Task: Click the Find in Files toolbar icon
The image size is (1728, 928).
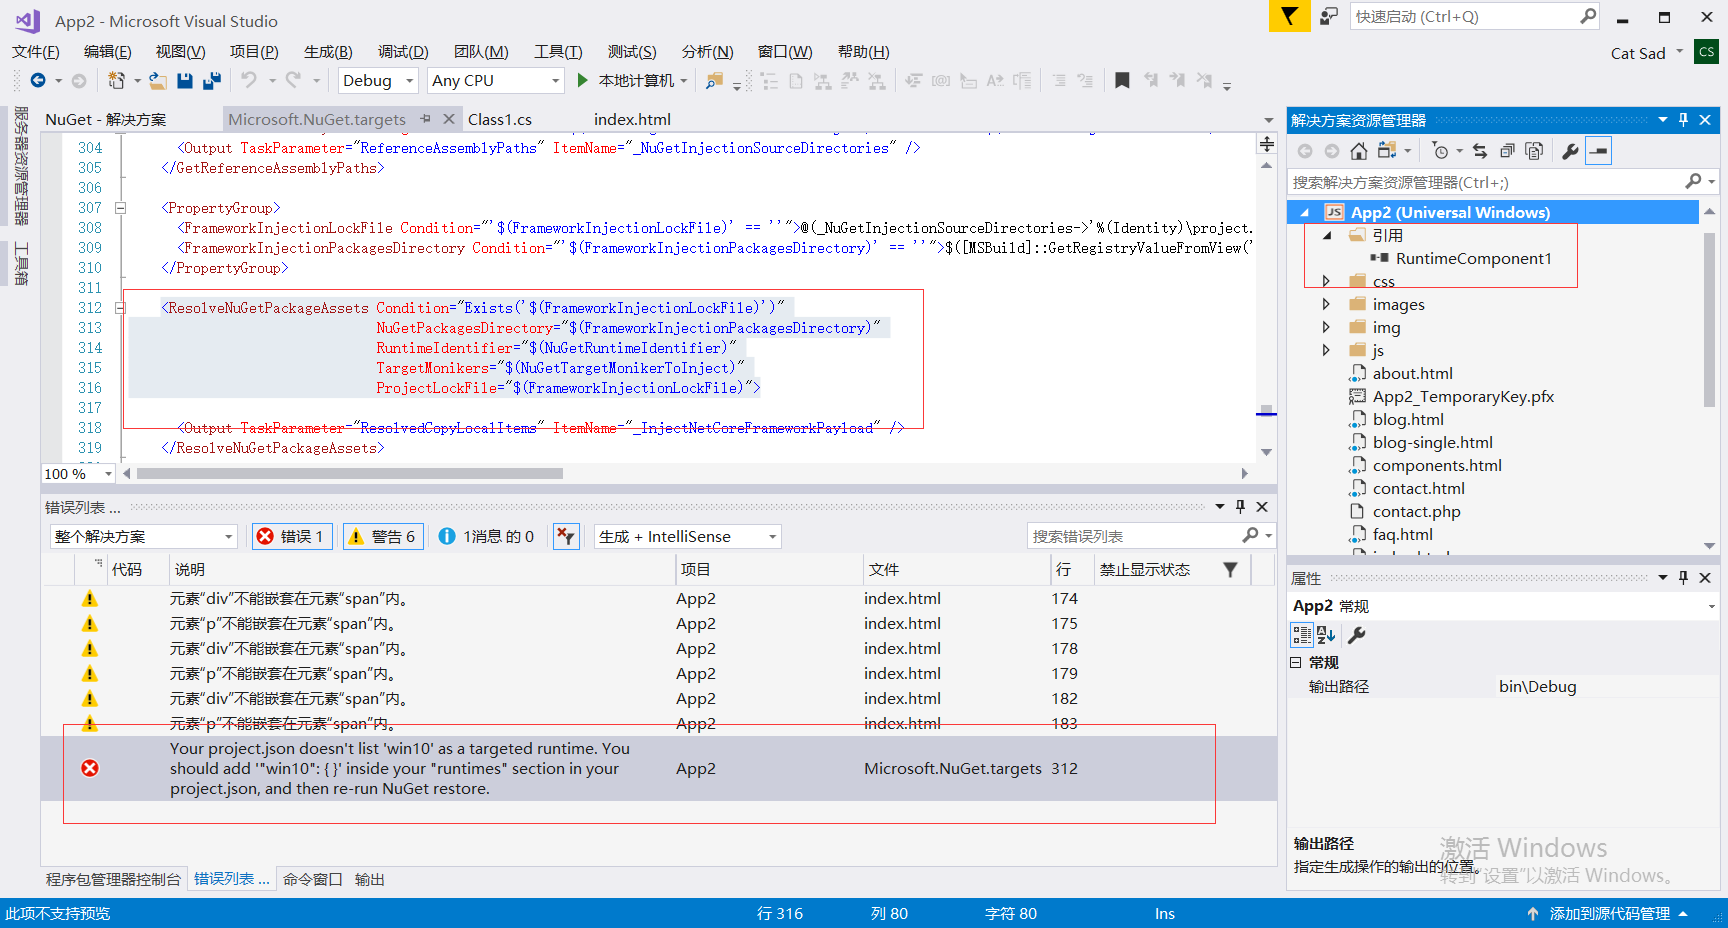Action: (714, 81)
